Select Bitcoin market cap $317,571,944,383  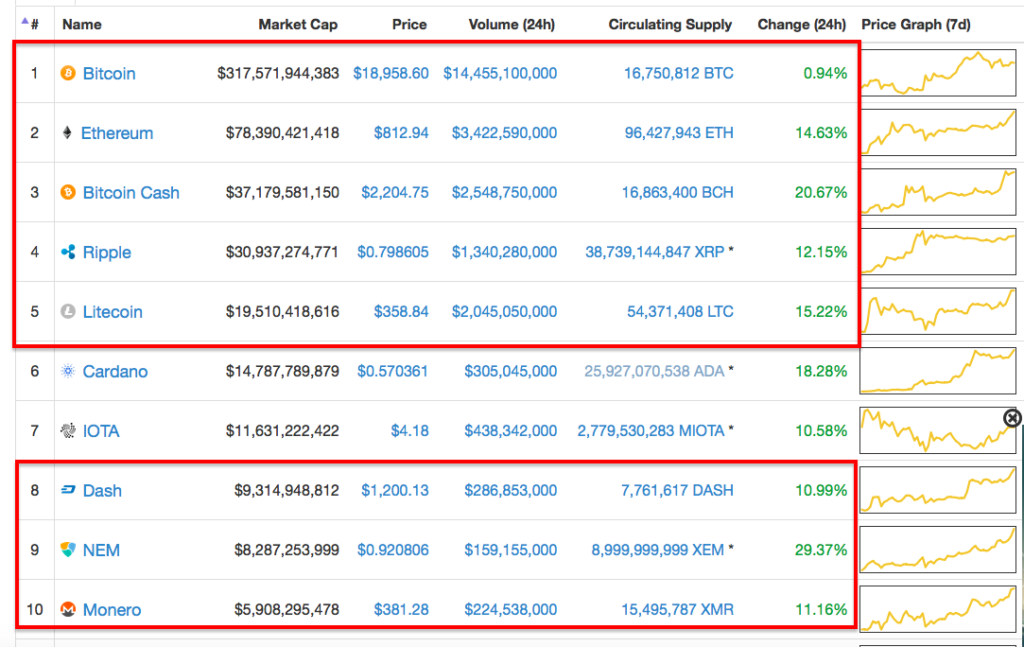tap(278, 73)
